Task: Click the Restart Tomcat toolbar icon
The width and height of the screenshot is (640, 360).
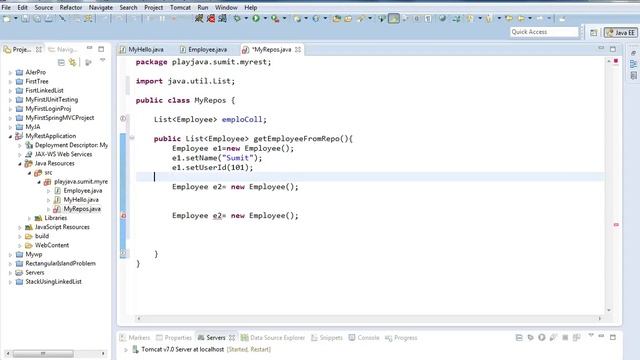Action: click(222, 18)
